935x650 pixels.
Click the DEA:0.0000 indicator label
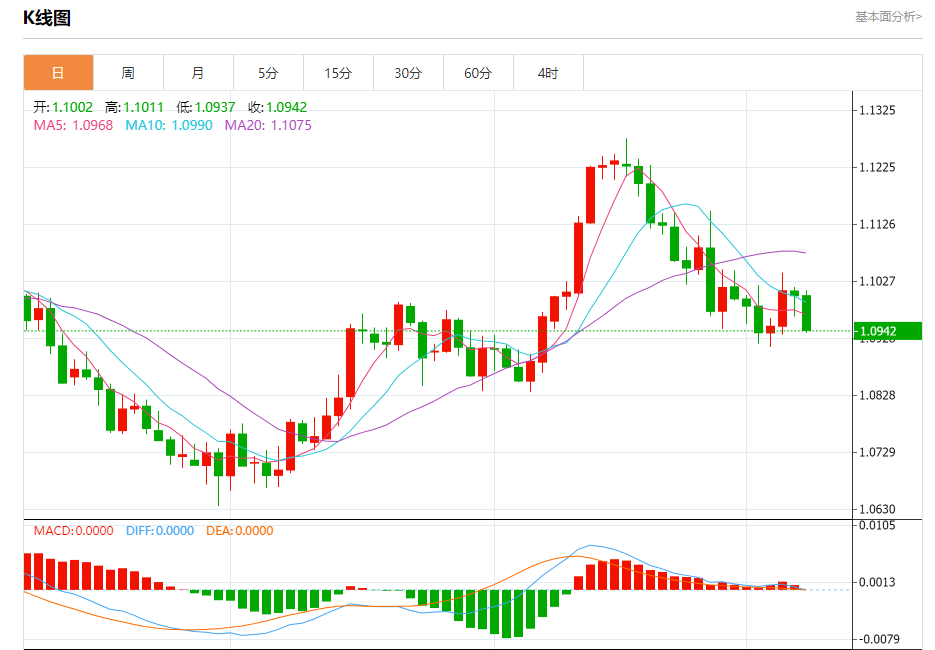coord(240,531)
